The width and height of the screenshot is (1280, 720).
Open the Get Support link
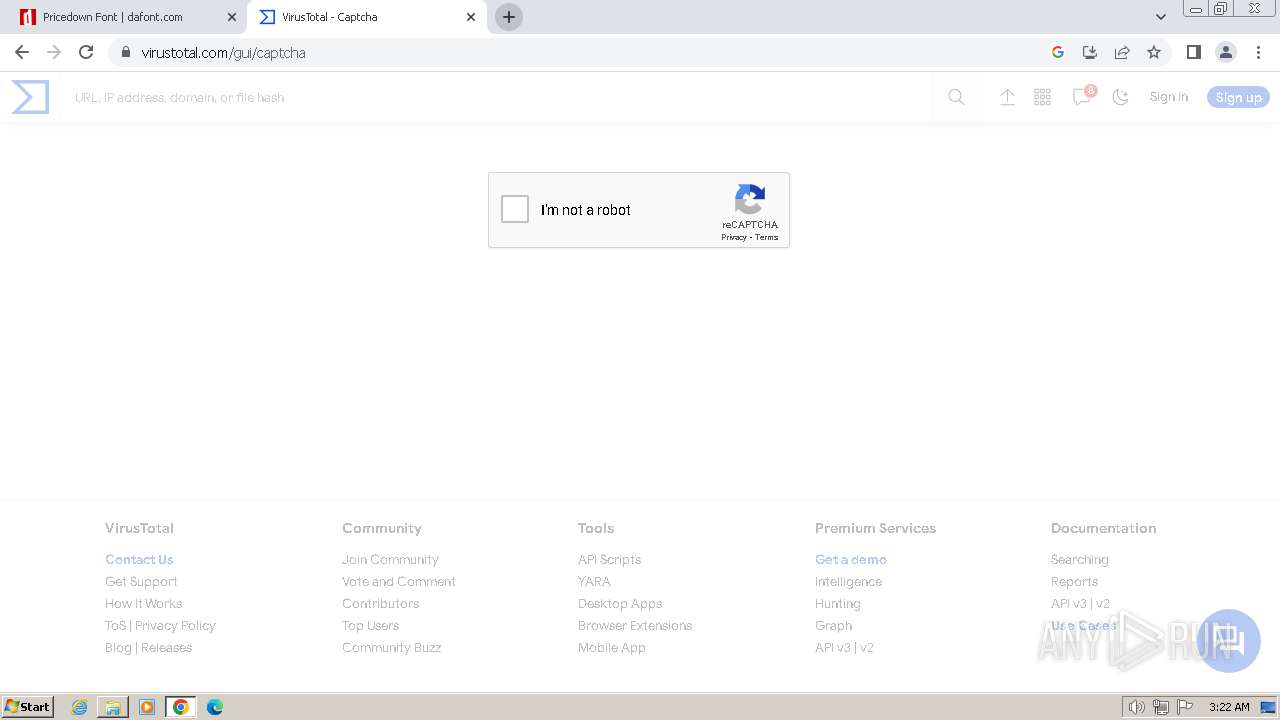[141, 581]
